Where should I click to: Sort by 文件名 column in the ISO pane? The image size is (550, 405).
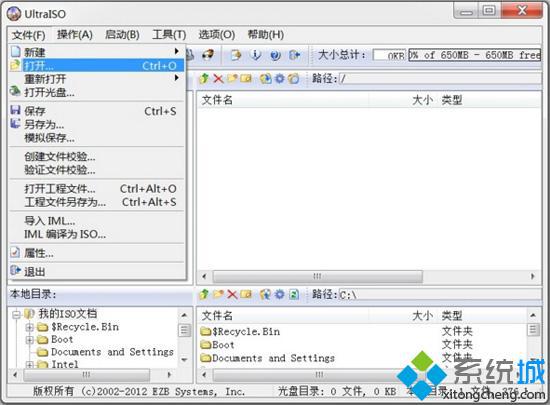pos(283,100)
